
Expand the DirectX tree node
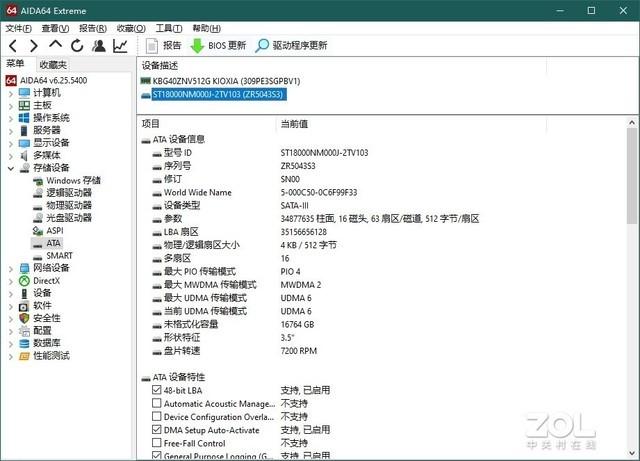coord(11,281)
